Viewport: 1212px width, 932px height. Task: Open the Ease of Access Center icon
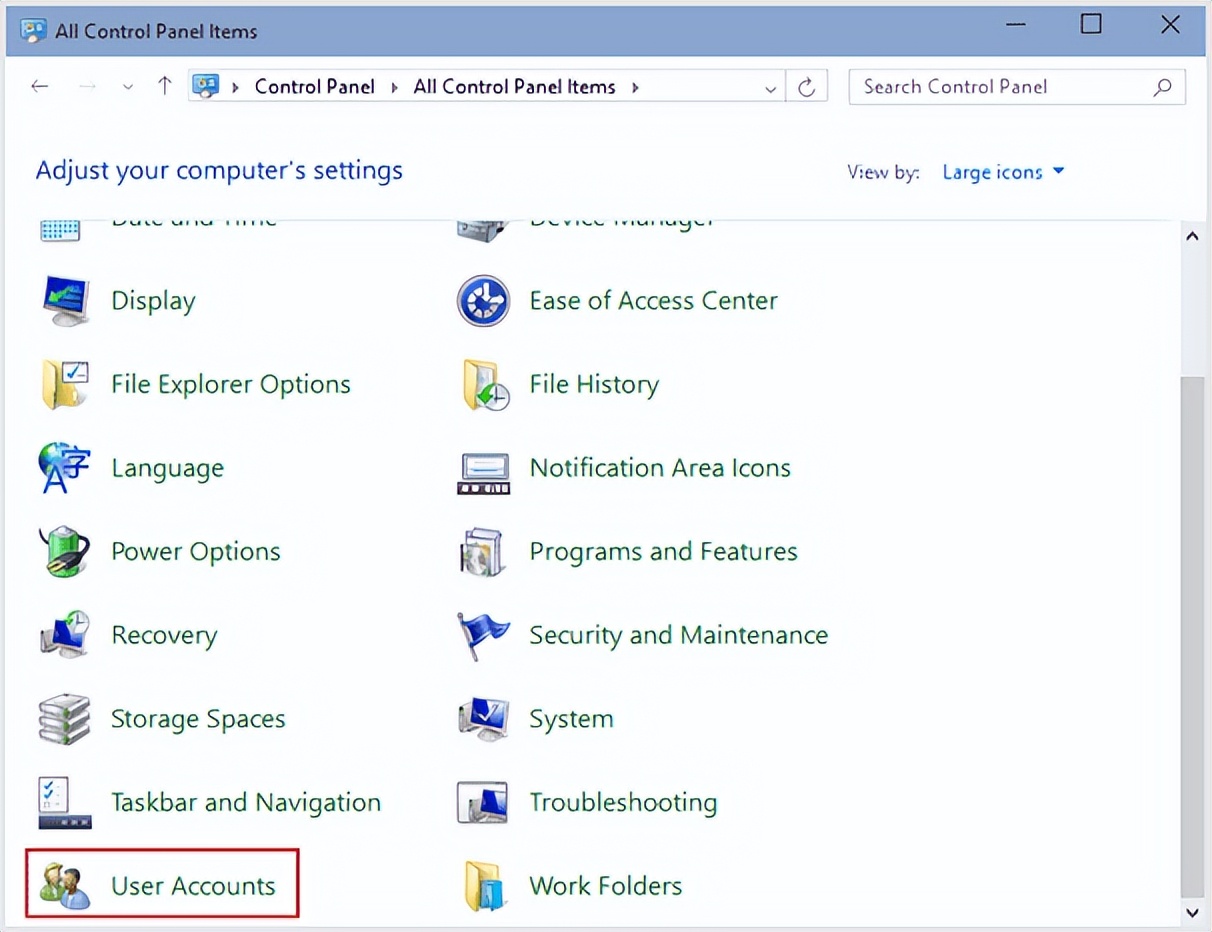pyautogui.click(x=483, y=301)
